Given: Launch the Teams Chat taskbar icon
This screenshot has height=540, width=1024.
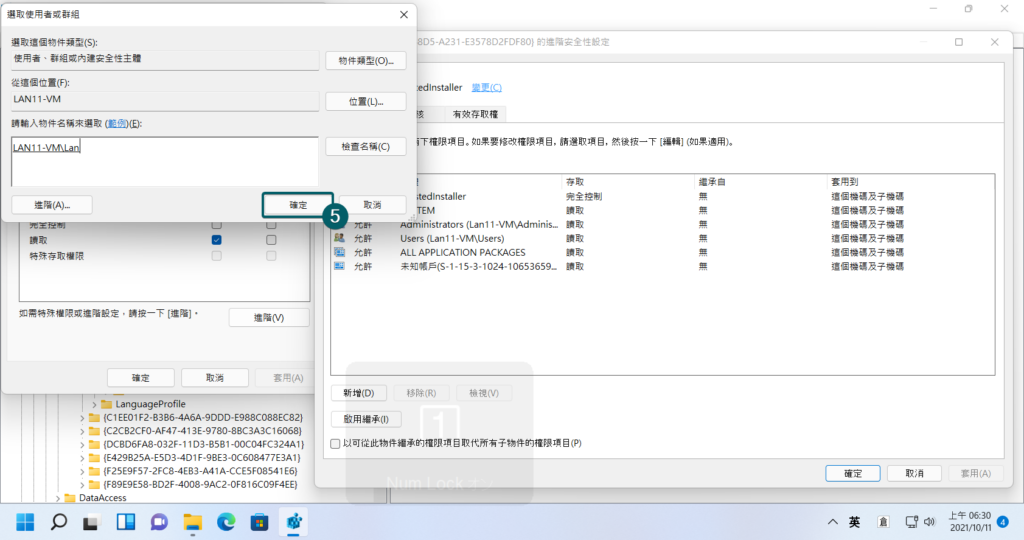Looking at the screenshot, I should click(159, 522).
